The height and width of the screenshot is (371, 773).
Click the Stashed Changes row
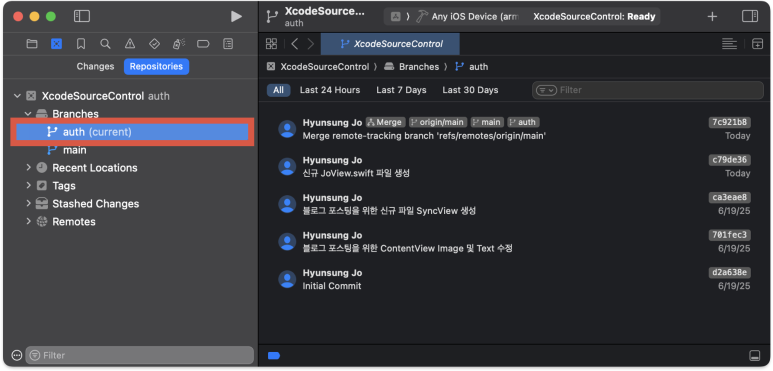[96, 203]
